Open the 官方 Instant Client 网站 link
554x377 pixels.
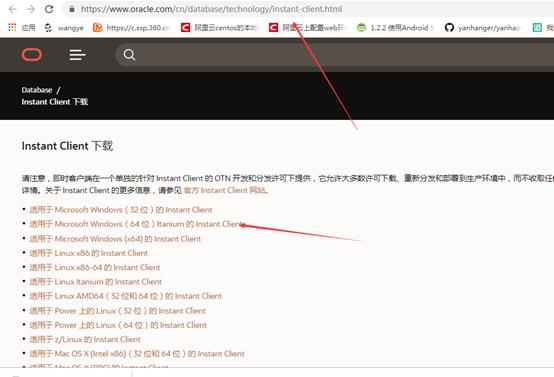click(225, 190)
